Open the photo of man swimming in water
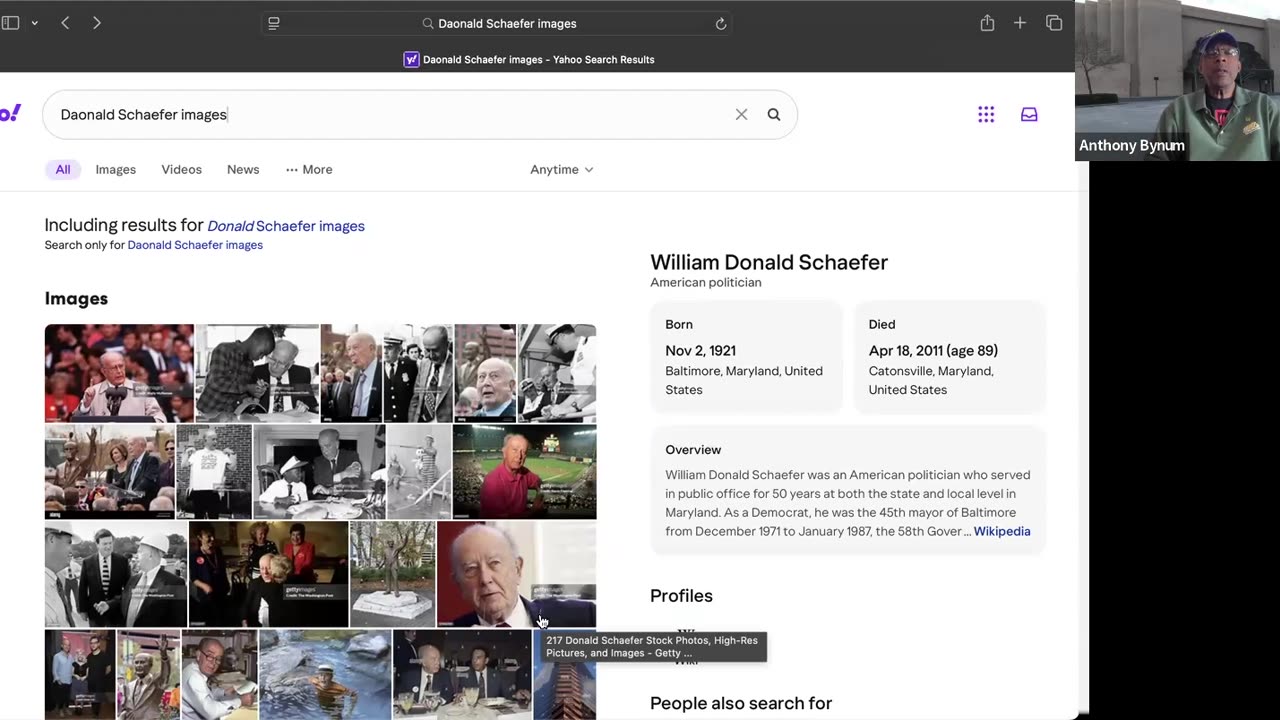This screenshot has width=1280, height=720. 325,674
